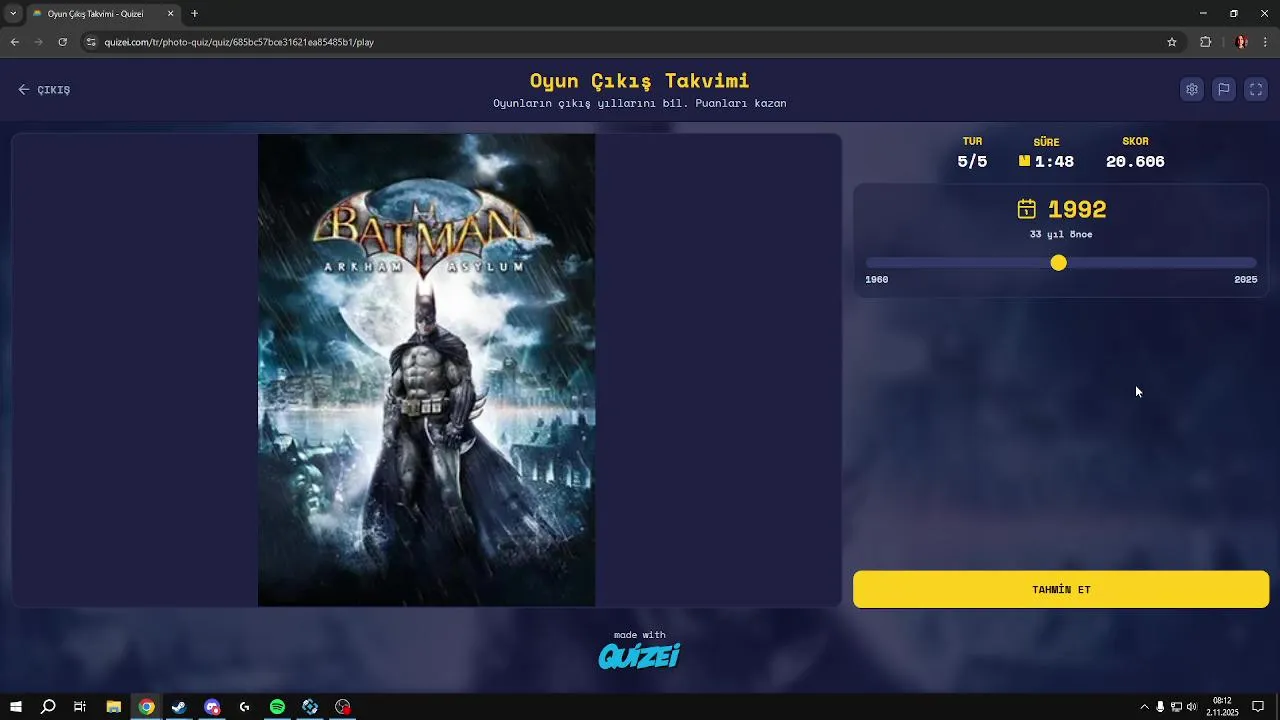The height and width of the screenshot is (720, 1280).
Task: Submit guess with TAHMİN ET button
Action: pyautogui.click(x=1061, y=589)
